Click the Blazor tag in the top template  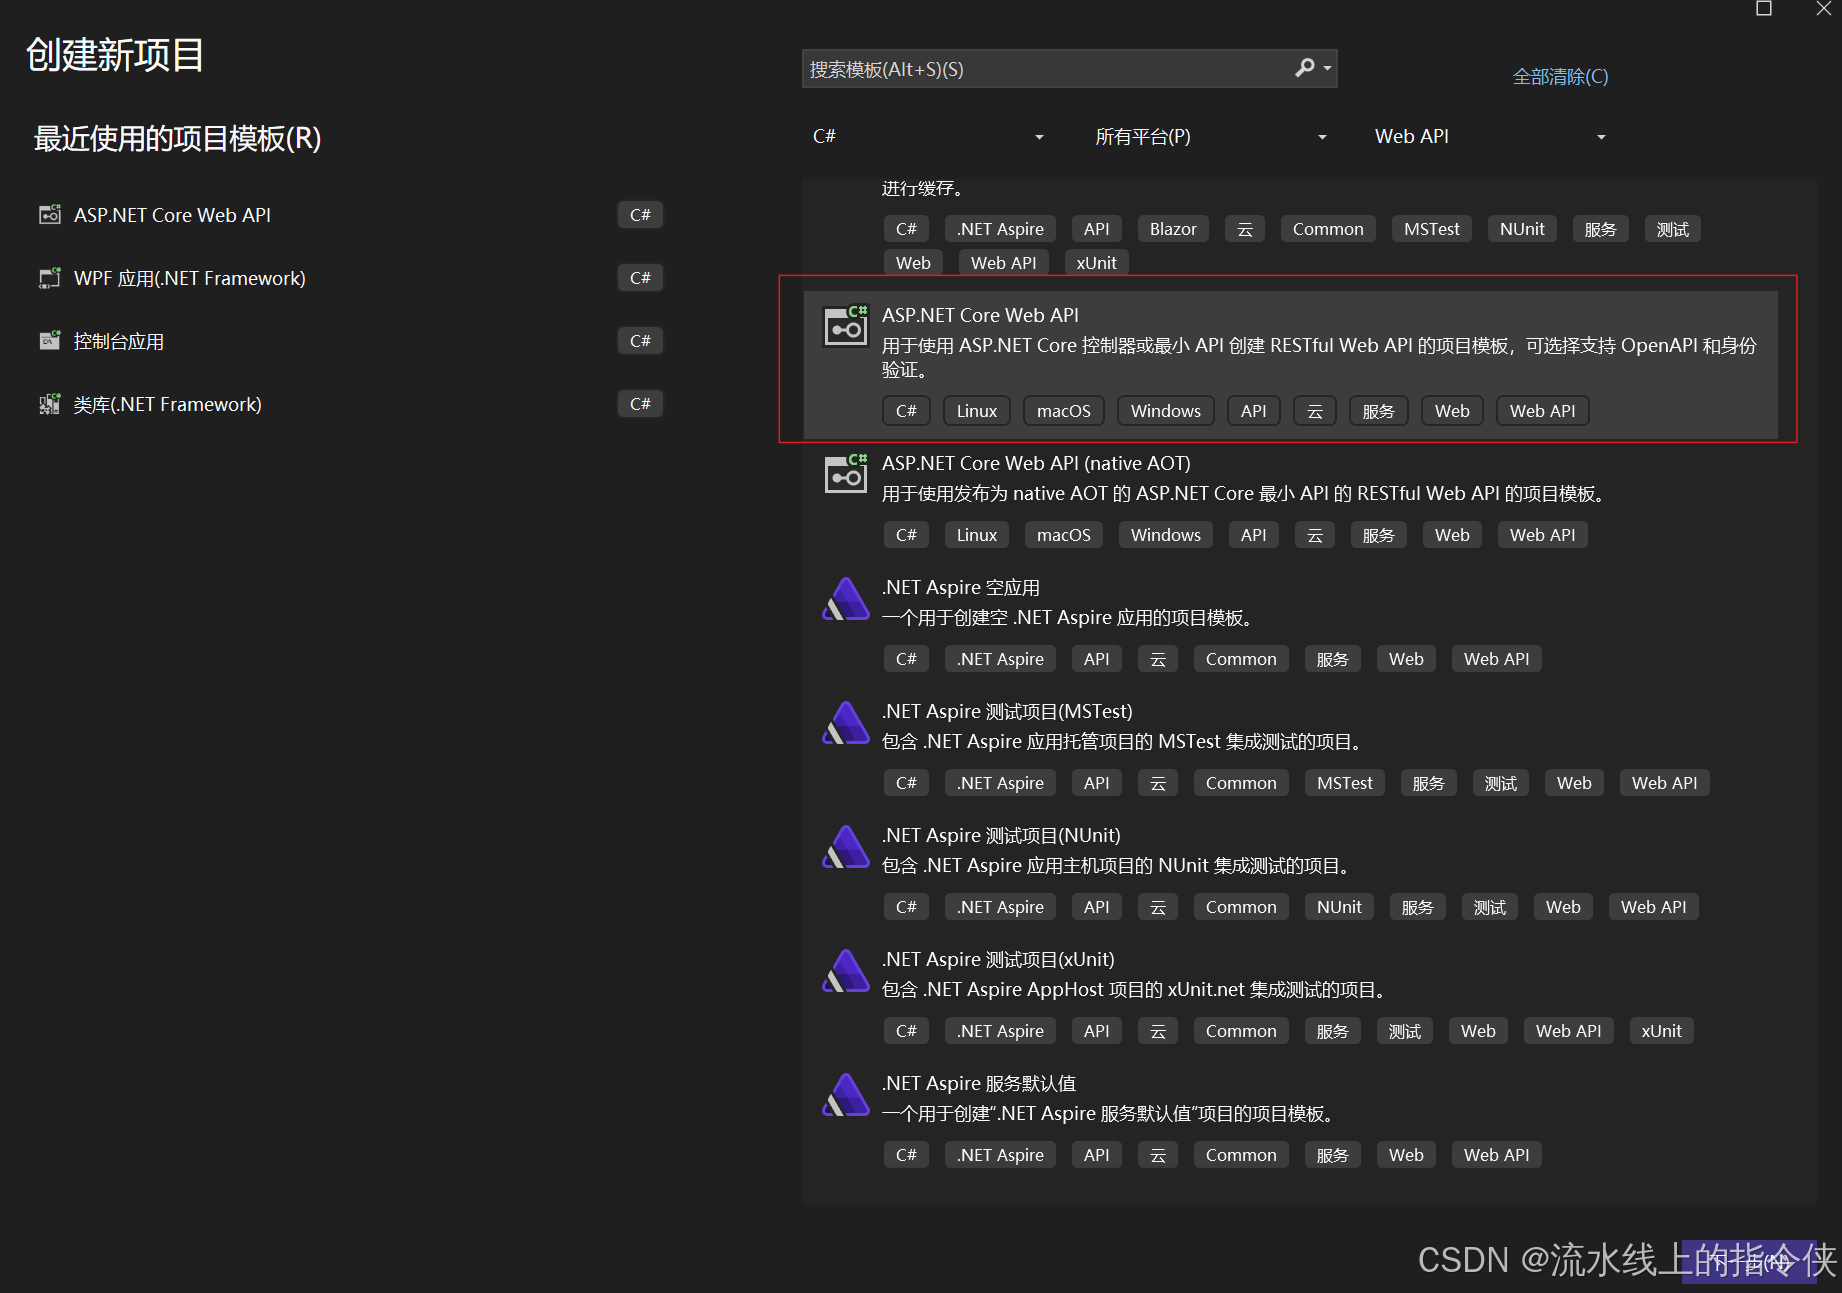(1173, 229)
